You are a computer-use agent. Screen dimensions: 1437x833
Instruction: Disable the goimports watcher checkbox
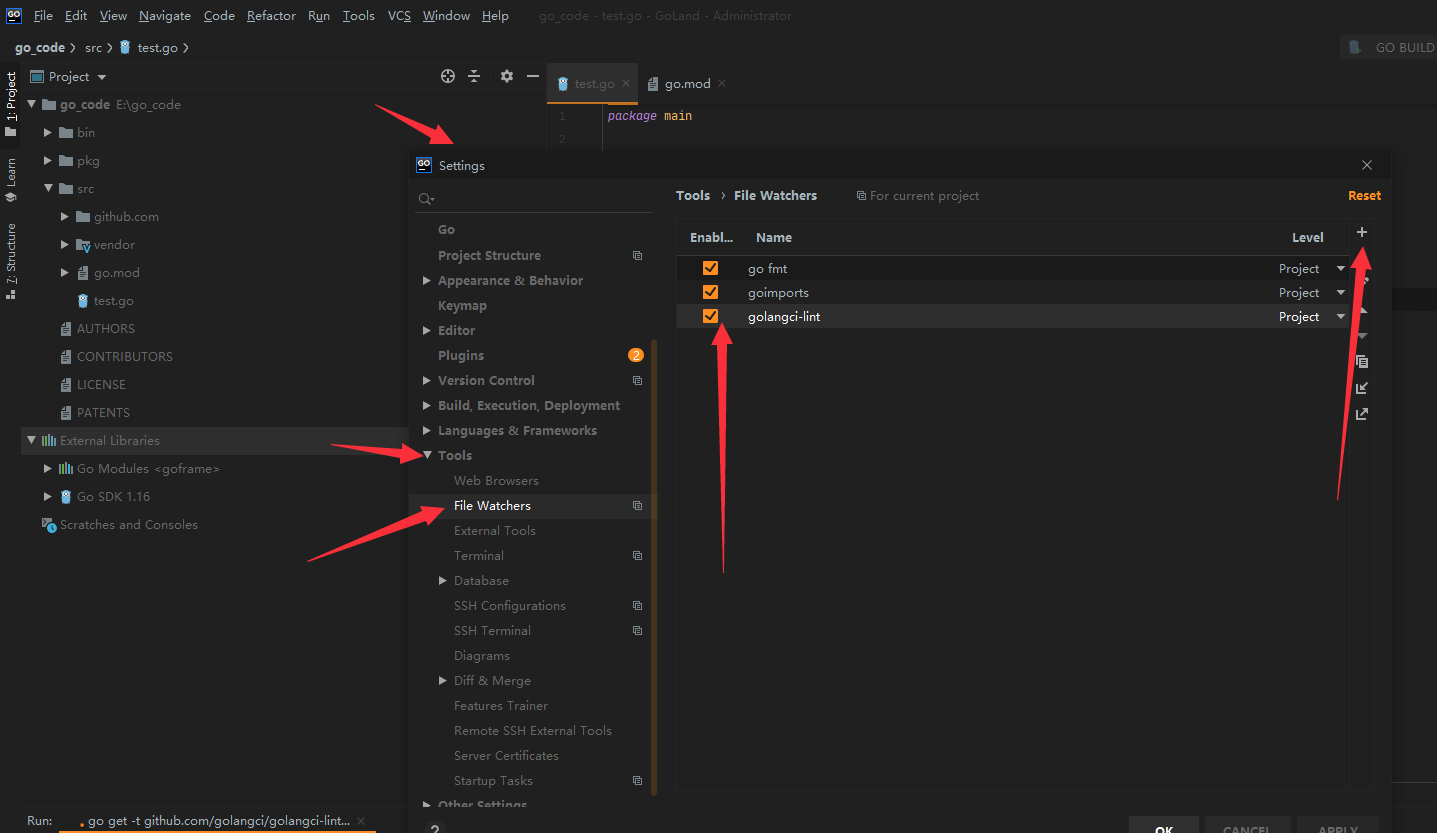[710, 292]
